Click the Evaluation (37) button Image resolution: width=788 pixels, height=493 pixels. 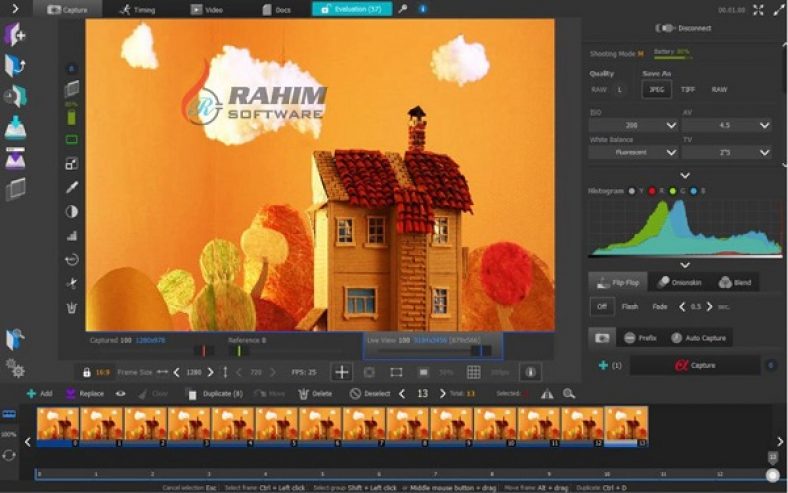[351, 9]
